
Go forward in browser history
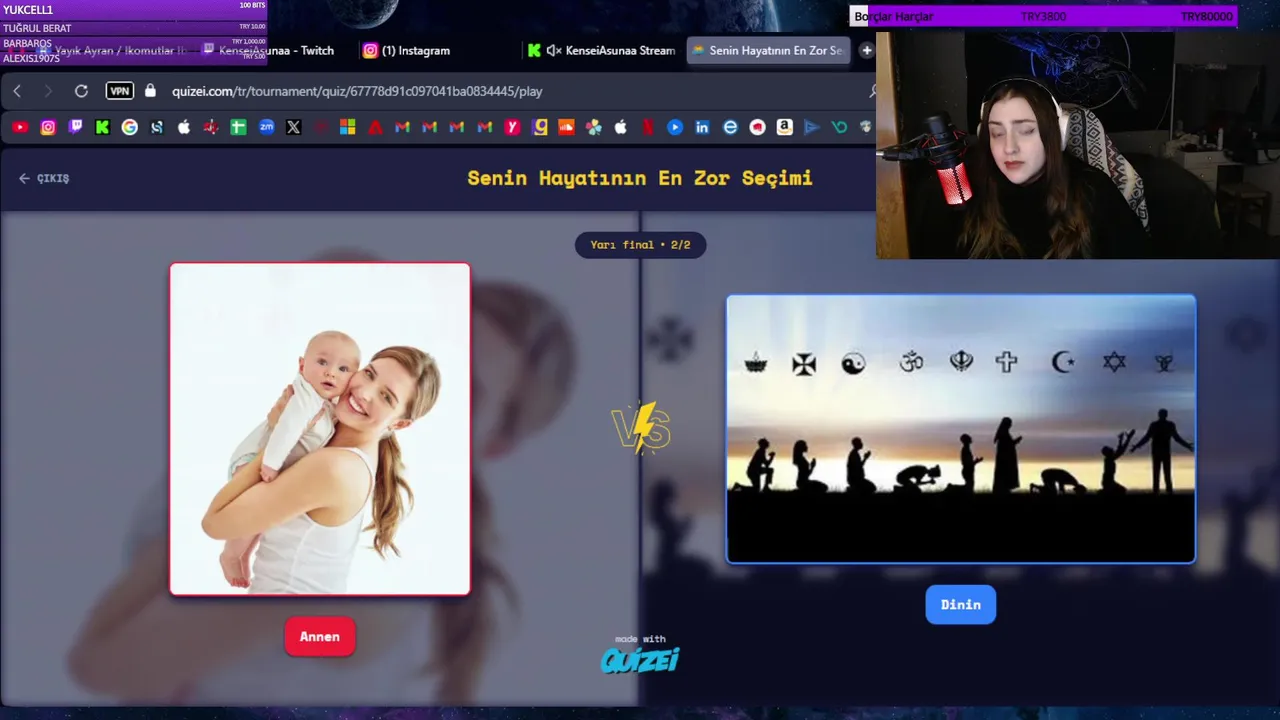(48, 91)
